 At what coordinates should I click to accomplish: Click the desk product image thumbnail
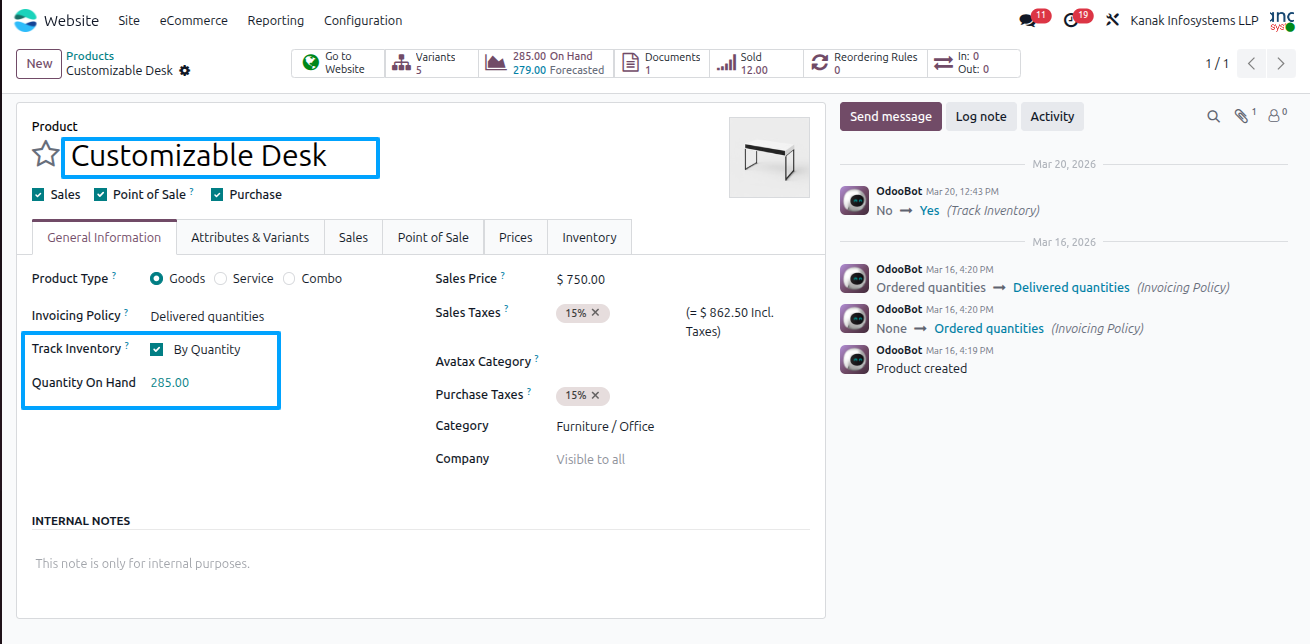[x=769, y=157]
